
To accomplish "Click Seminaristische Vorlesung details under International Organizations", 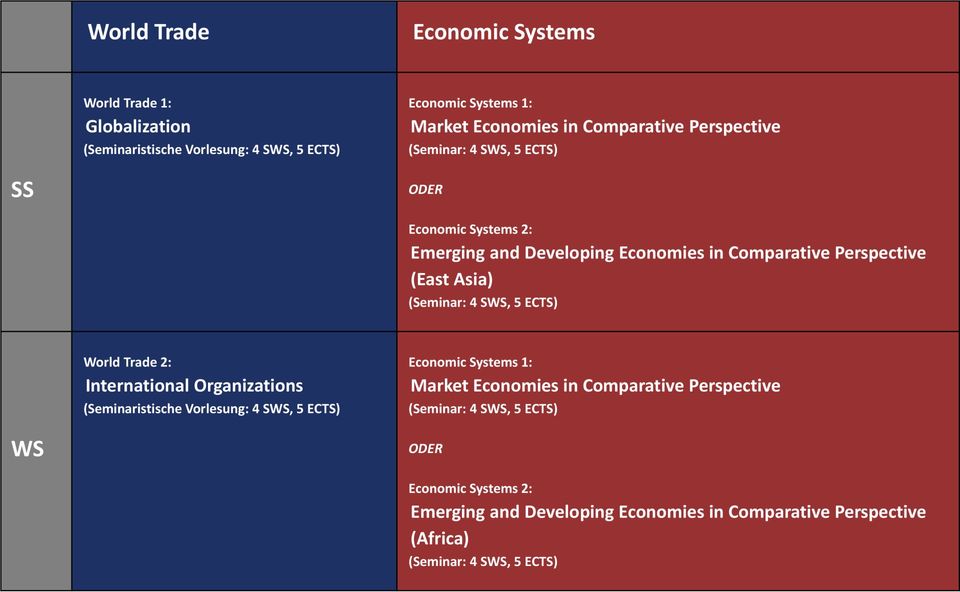I will click(212, 409).
